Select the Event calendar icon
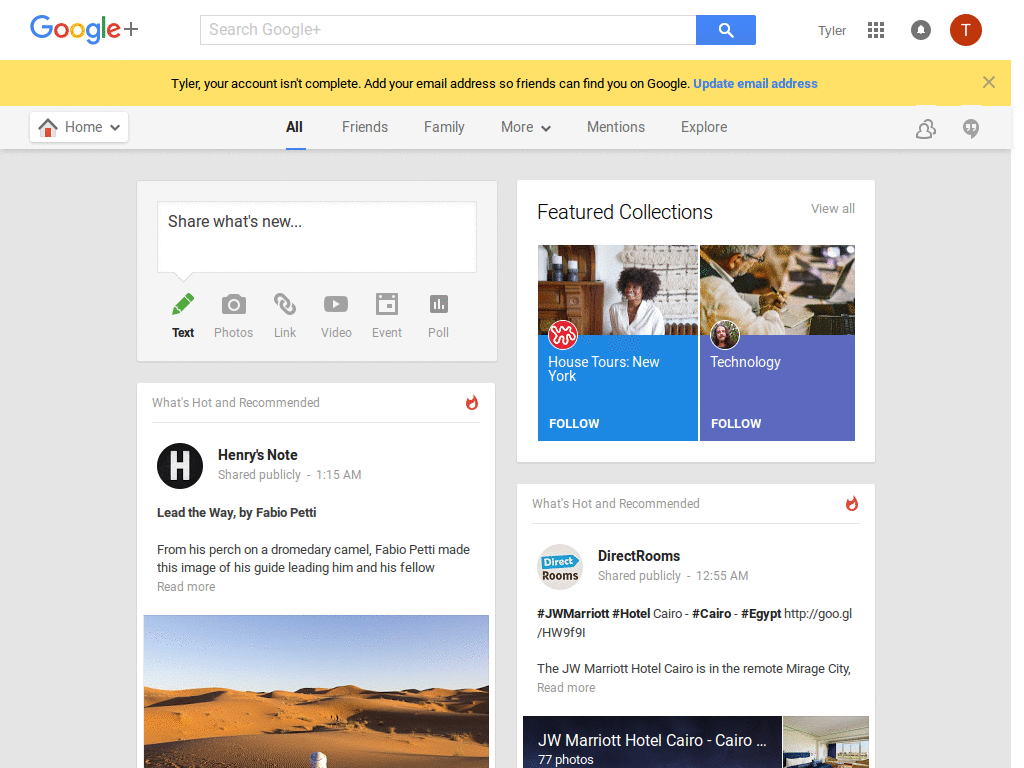1024x768 pixels. point(387,304)
